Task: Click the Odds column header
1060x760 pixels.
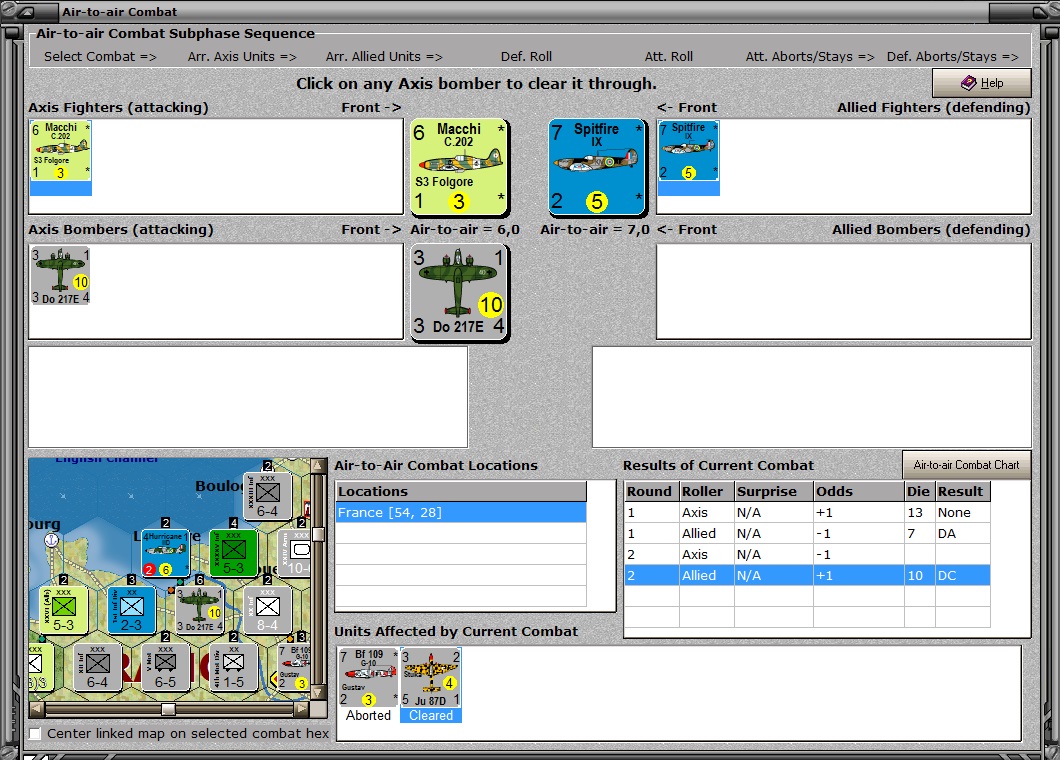Action: point(859,492)
